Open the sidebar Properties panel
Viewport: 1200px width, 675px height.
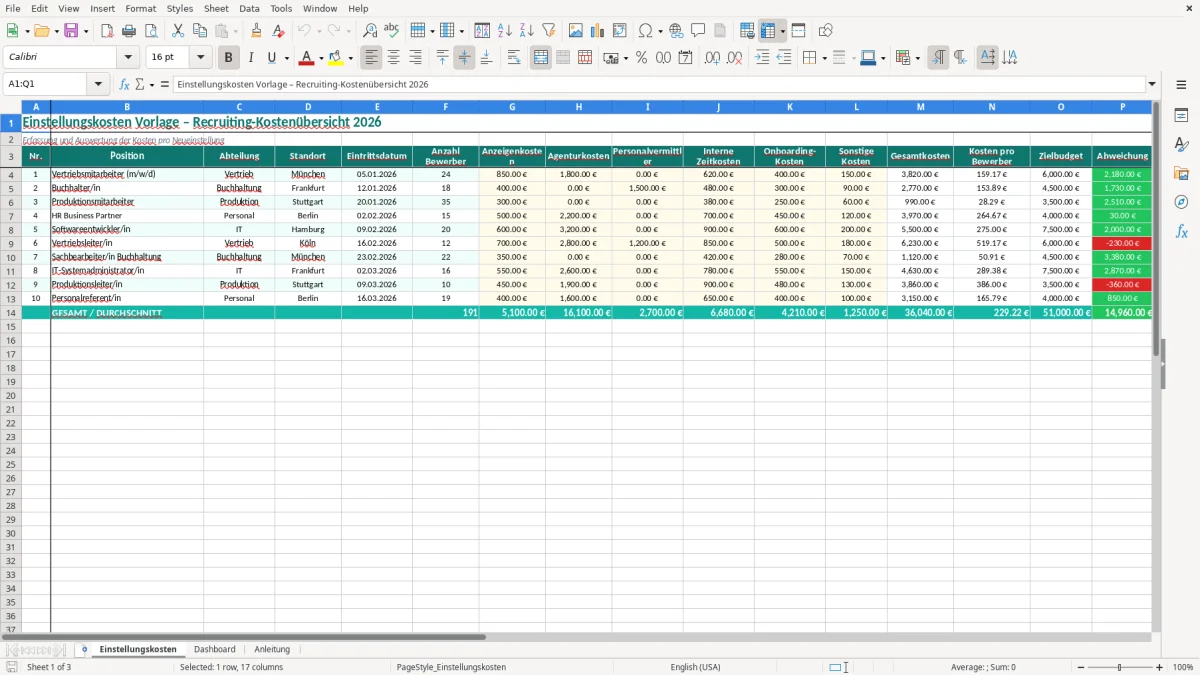point(1181,116)
